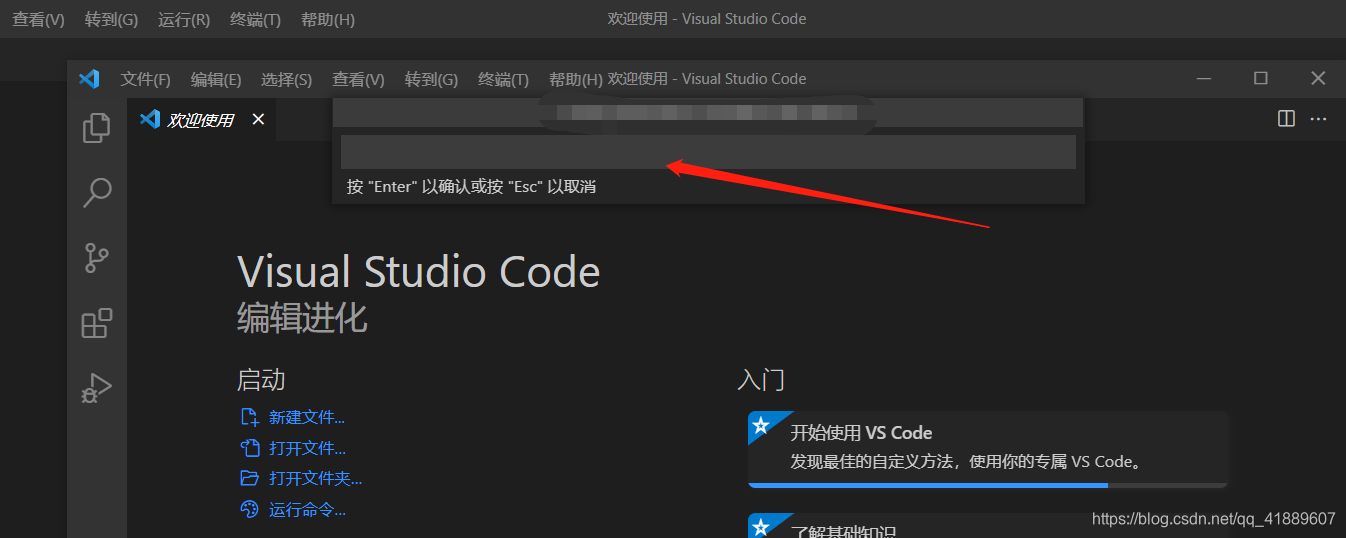This screenshot has height=538, width=1346.
Task: Click the split editor right icon
Action: [1287, 119]
